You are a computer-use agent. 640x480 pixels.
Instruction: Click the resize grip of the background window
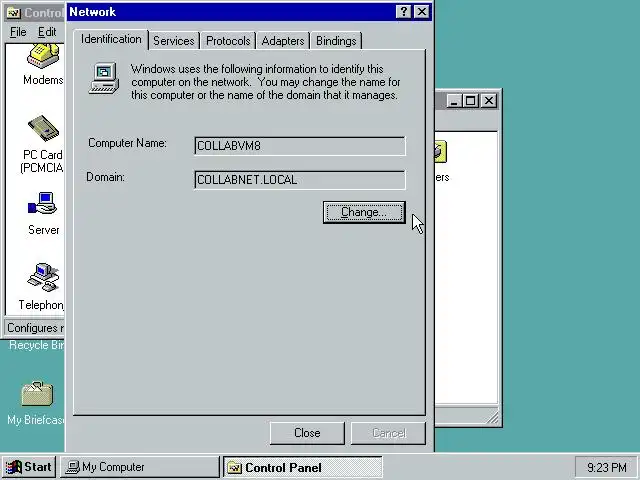click(x=493, y=418)
